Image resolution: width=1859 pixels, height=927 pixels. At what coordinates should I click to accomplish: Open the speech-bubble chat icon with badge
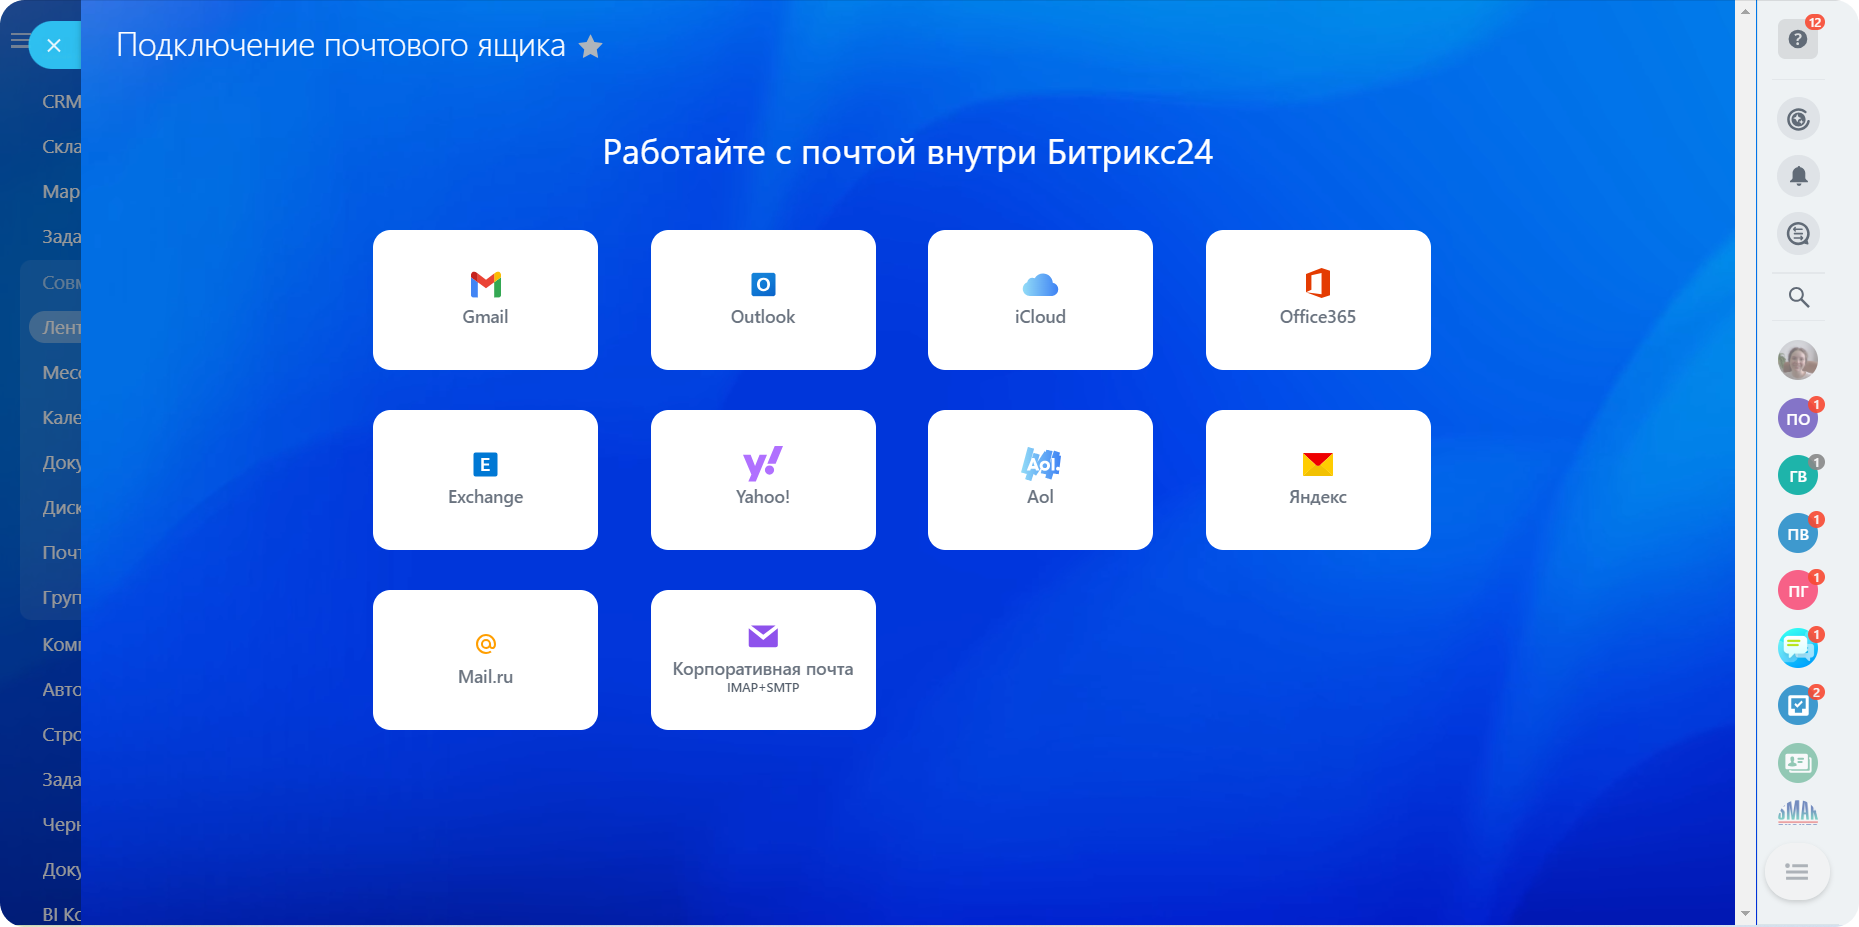pyautogui.click(x=1798, y=648)
